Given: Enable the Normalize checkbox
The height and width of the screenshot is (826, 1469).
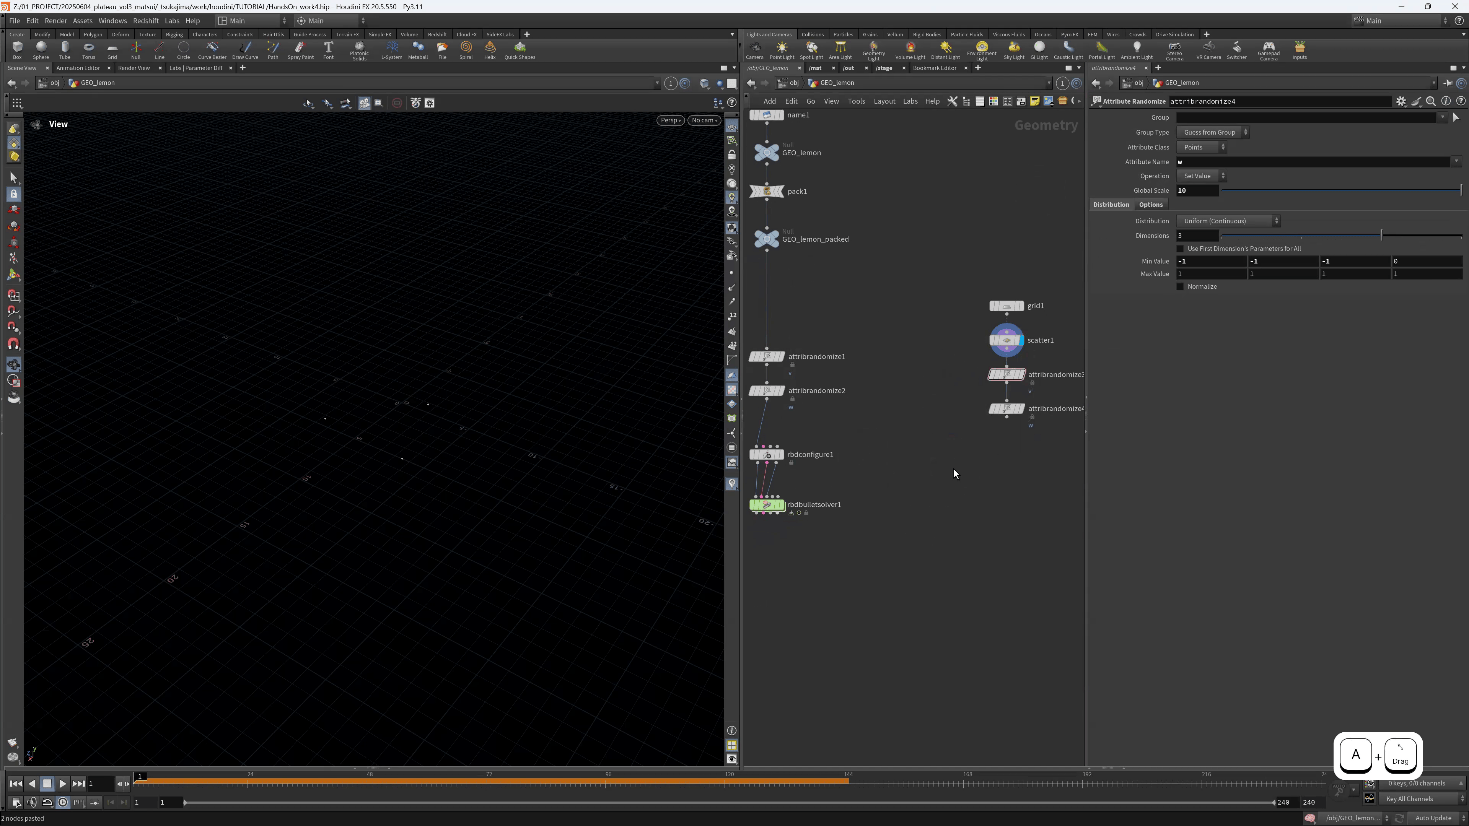Looking at the screenshot, I should tap(1181, 287).
